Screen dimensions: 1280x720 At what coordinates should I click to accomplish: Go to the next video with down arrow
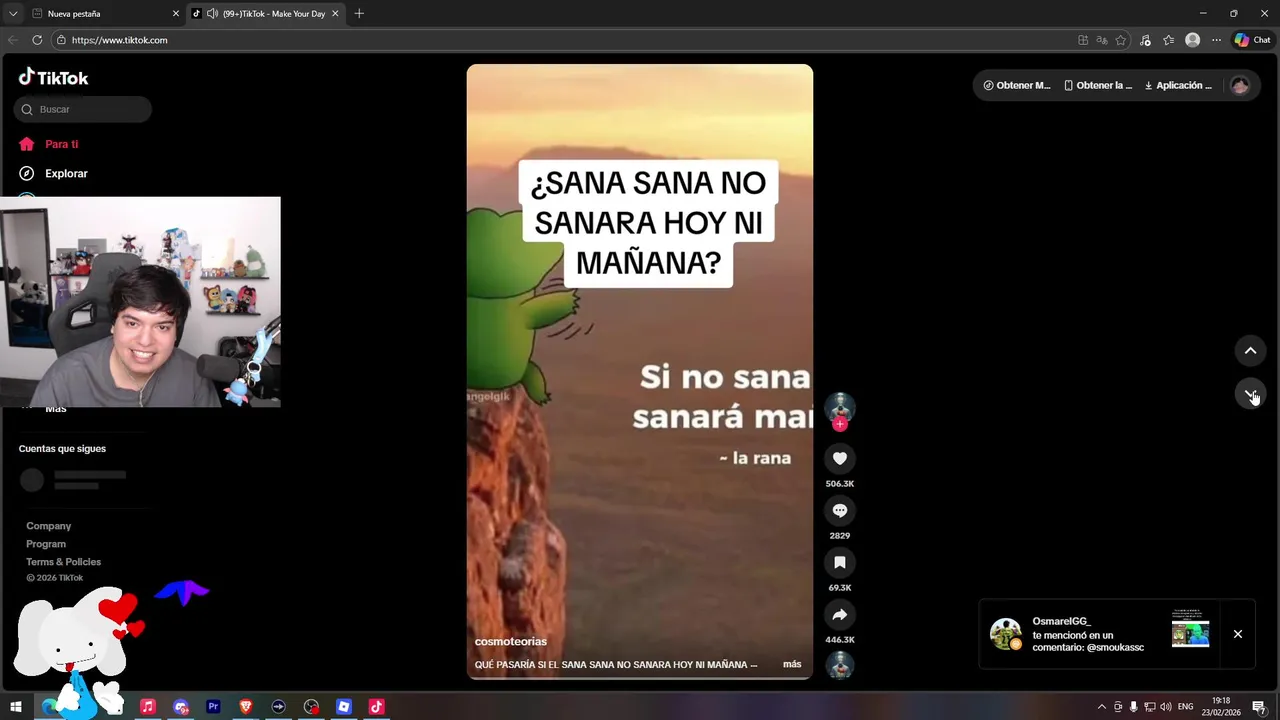coord(1250,394)
